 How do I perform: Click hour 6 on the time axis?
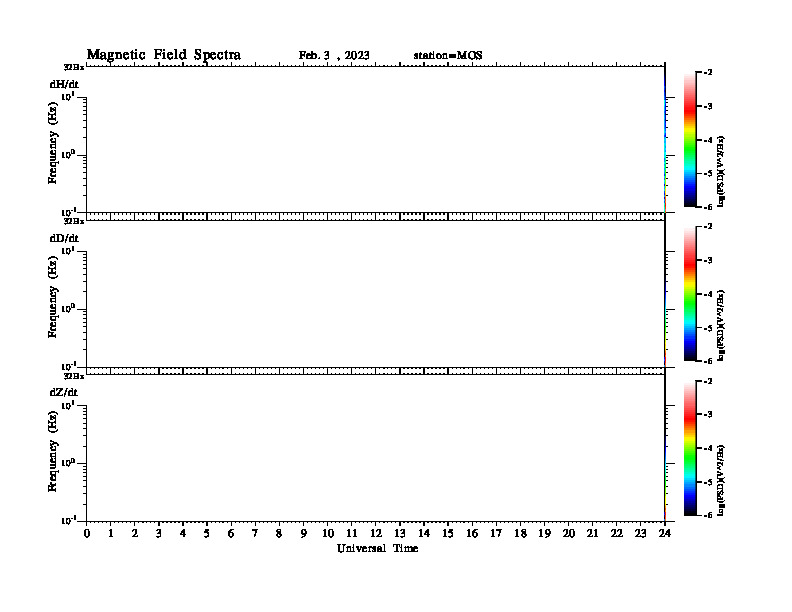(231, 534)
